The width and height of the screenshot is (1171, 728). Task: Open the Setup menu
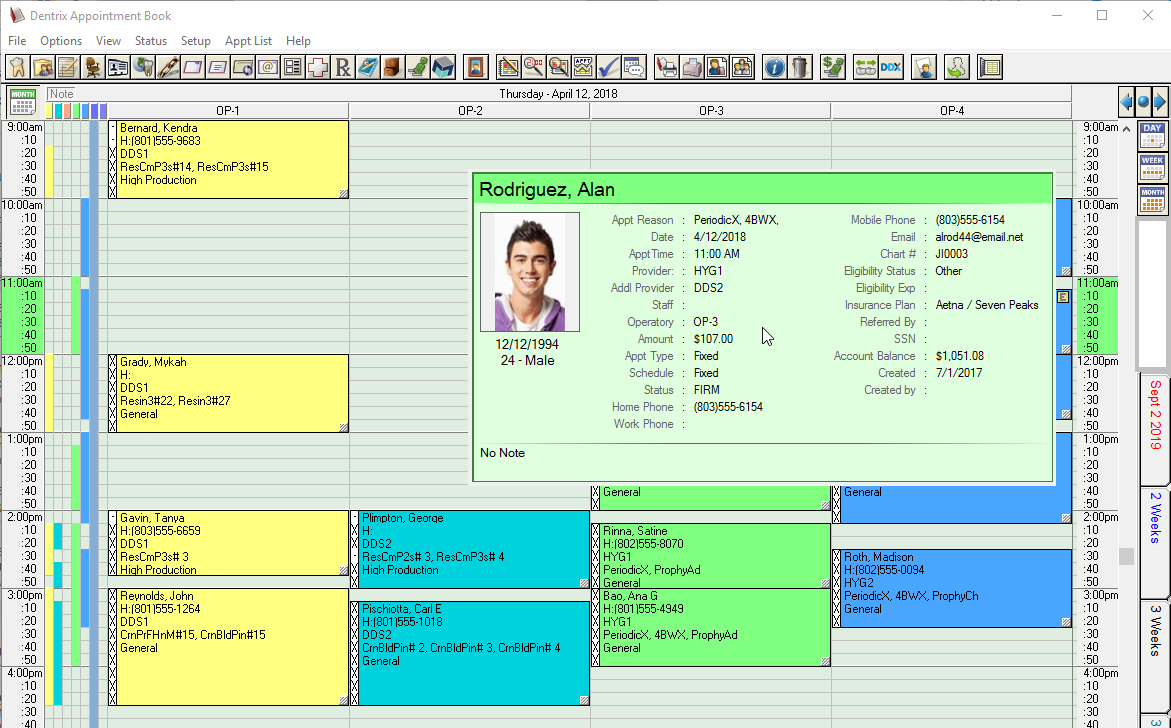pos(196,41)
